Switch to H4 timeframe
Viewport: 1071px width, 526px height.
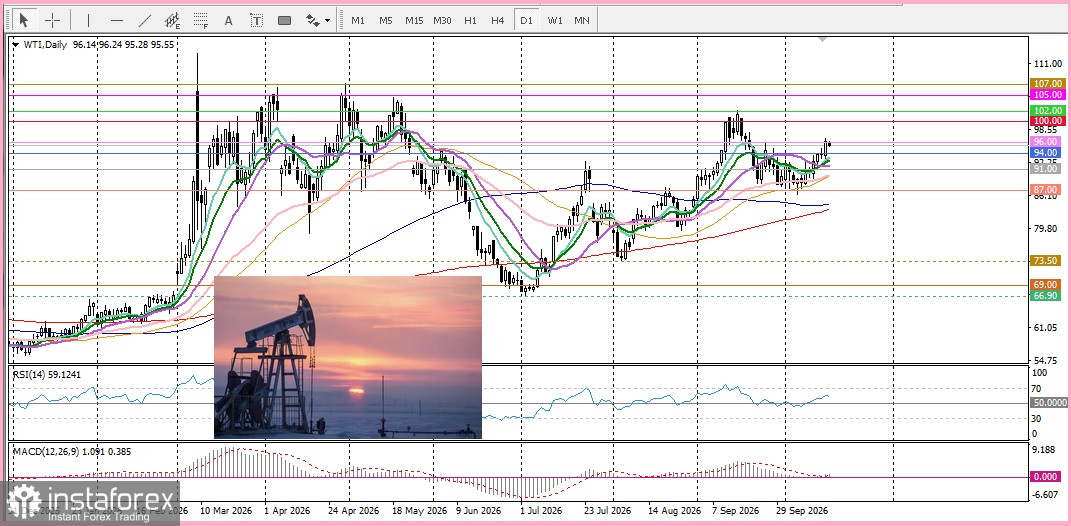497,20
